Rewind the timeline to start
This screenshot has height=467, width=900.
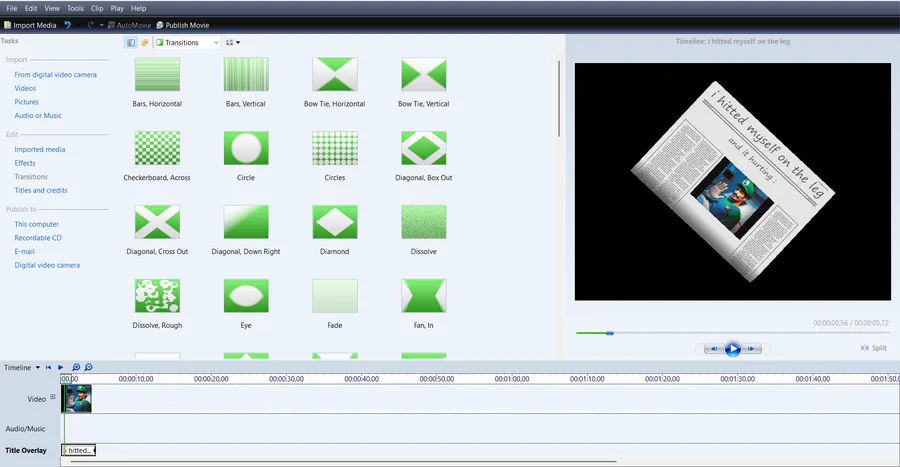[x=48, y=367]
